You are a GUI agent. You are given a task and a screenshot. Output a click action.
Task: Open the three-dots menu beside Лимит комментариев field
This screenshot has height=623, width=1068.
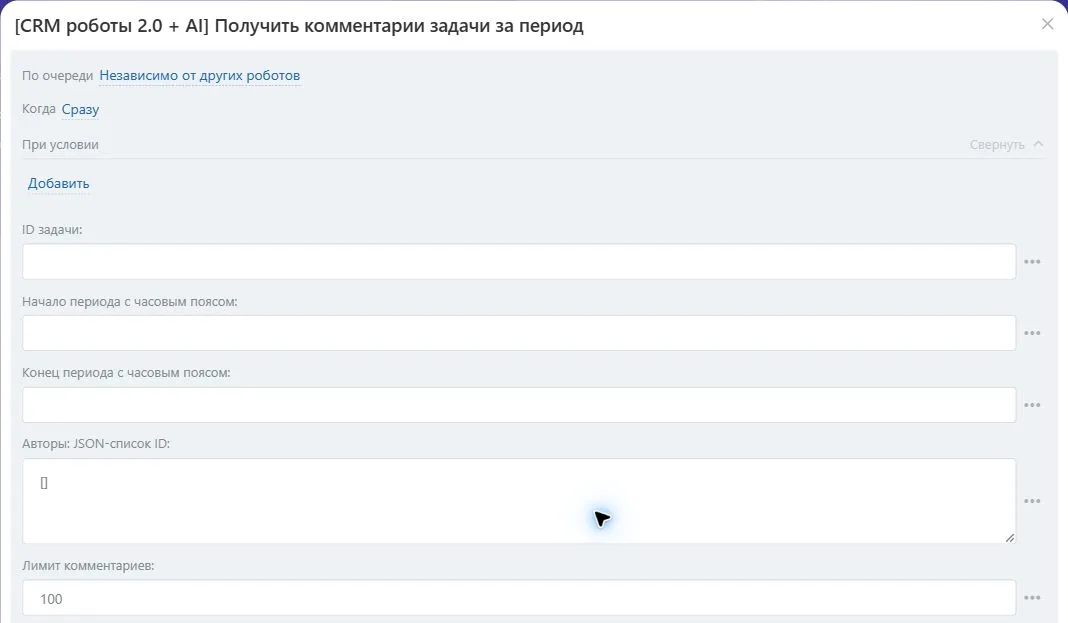pos(1032,598)
